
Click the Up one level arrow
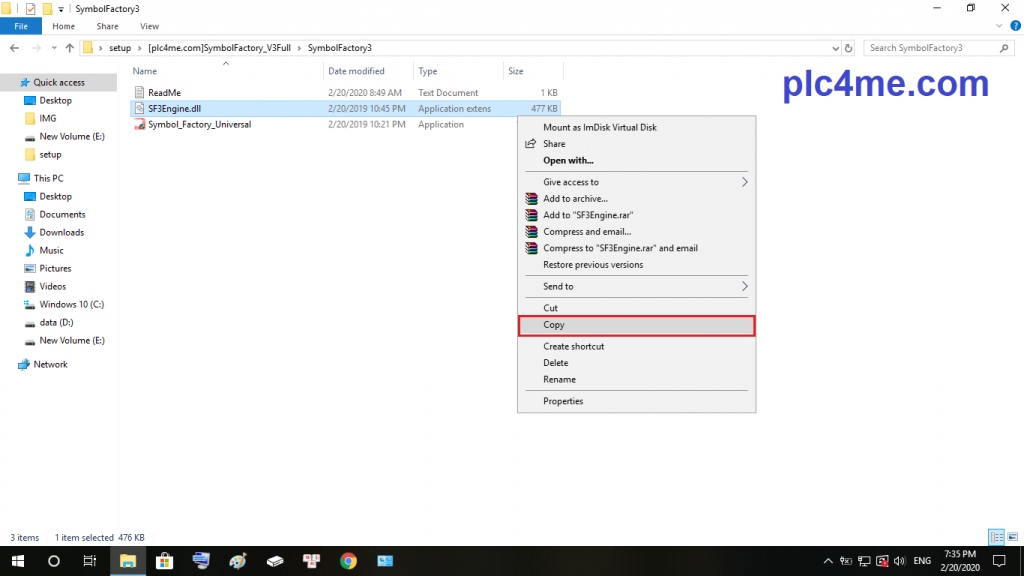[x=69, y=48]
